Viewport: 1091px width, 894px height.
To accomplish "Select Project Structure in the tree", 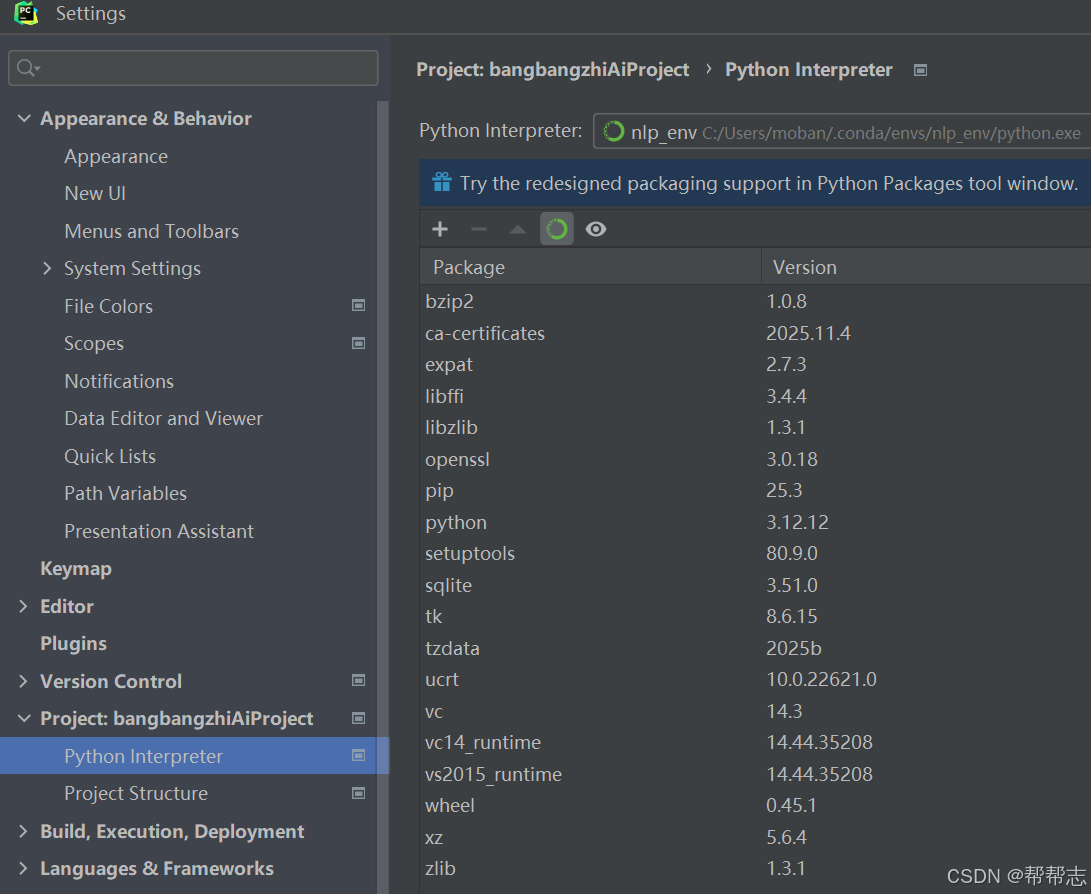I will 136,793.
